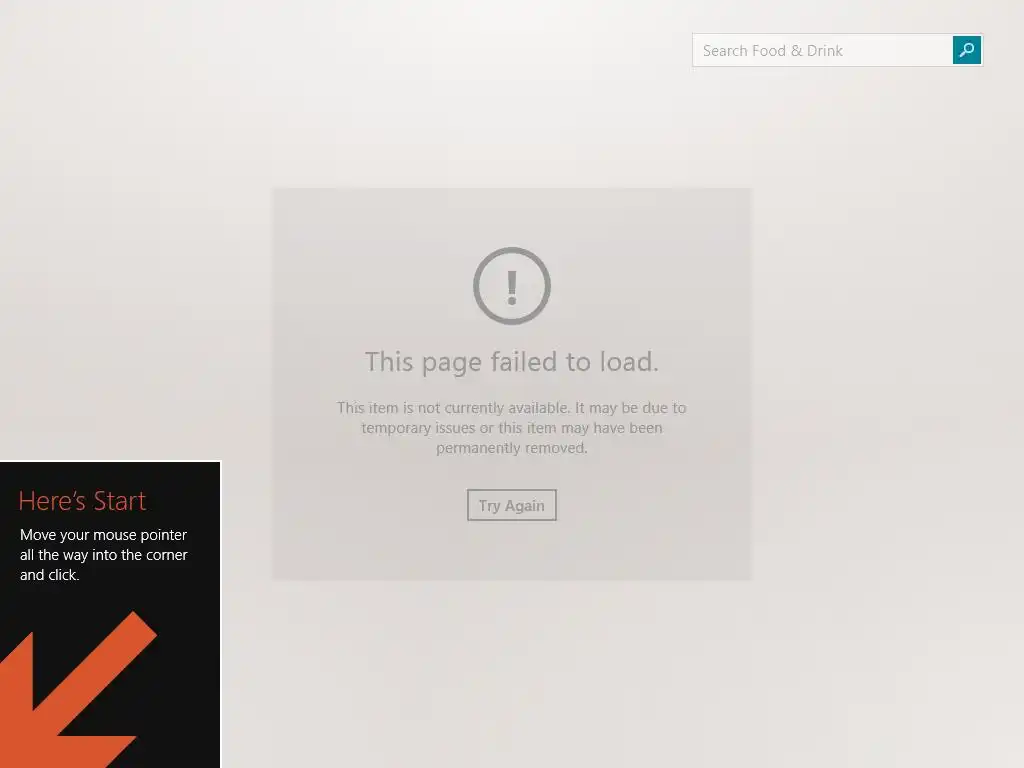This screenshot has height=768, width=1024.
Task: Retry loading with the Try Again button
Action: coord(512,505)
